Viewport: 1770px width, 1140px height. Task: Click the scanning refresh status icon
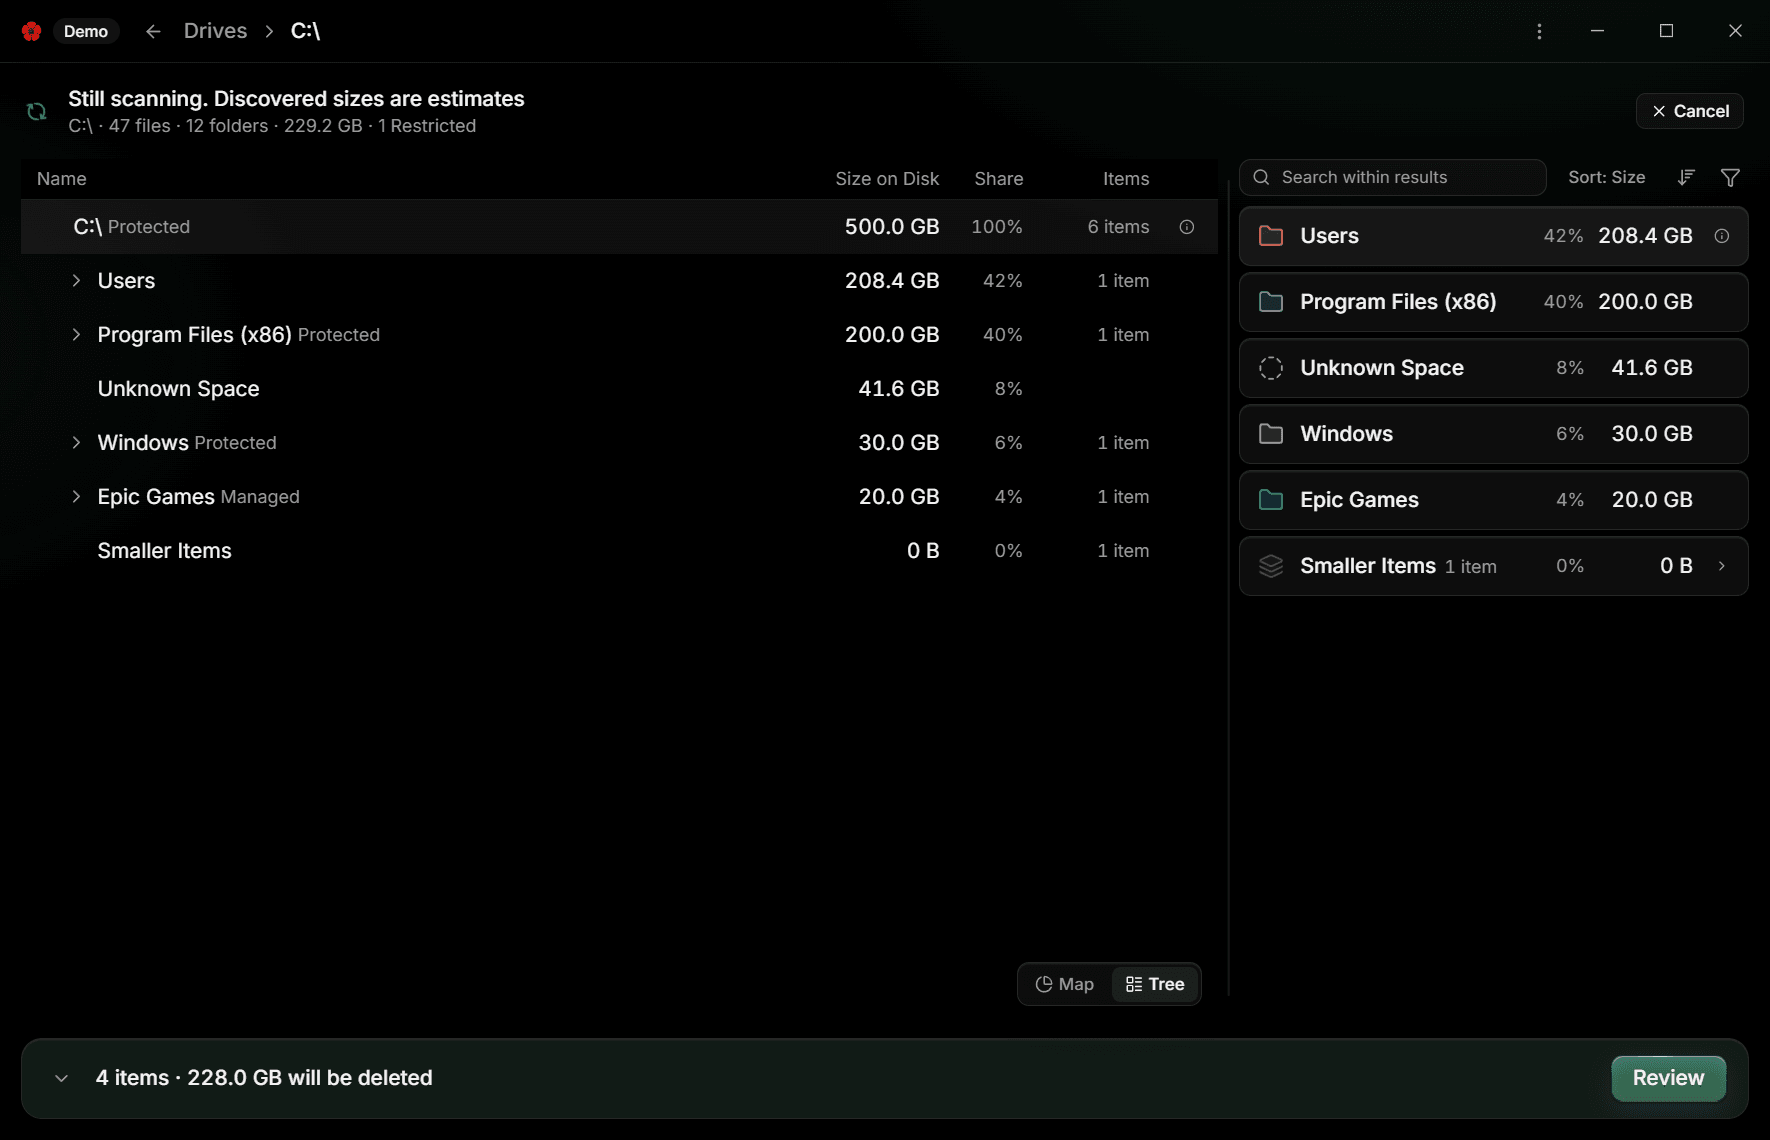pyautogui.click(x=37, y=111)
